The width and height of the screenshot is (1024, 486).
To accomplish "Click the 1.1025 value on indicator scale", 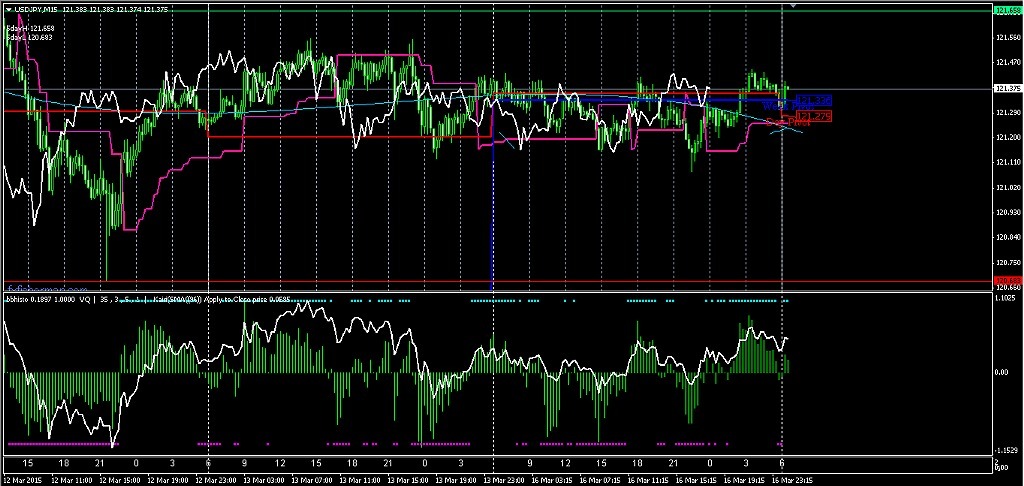I will (1008, 298).
